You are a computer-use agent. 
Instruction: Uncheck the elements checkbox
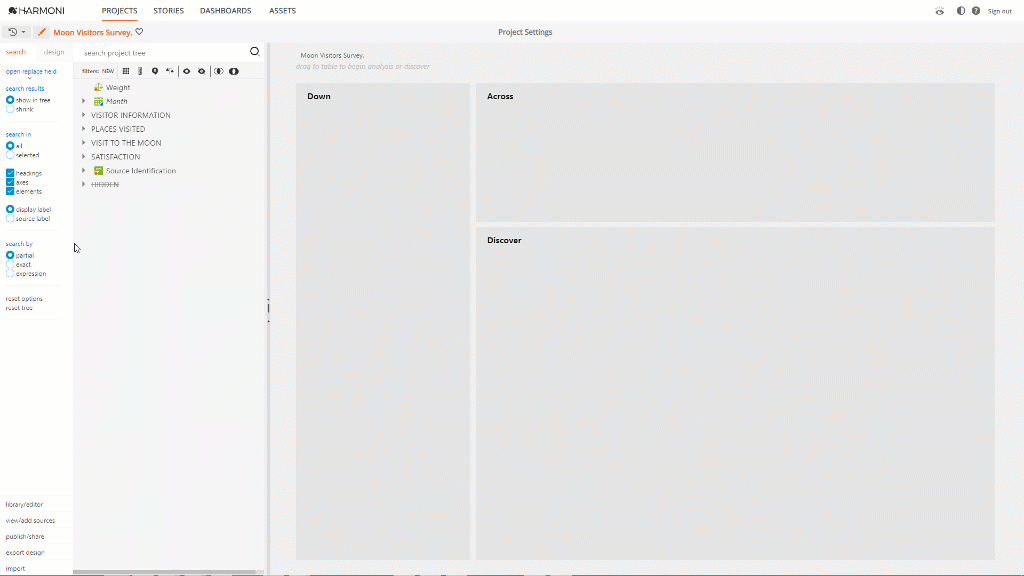pos(10,191)
